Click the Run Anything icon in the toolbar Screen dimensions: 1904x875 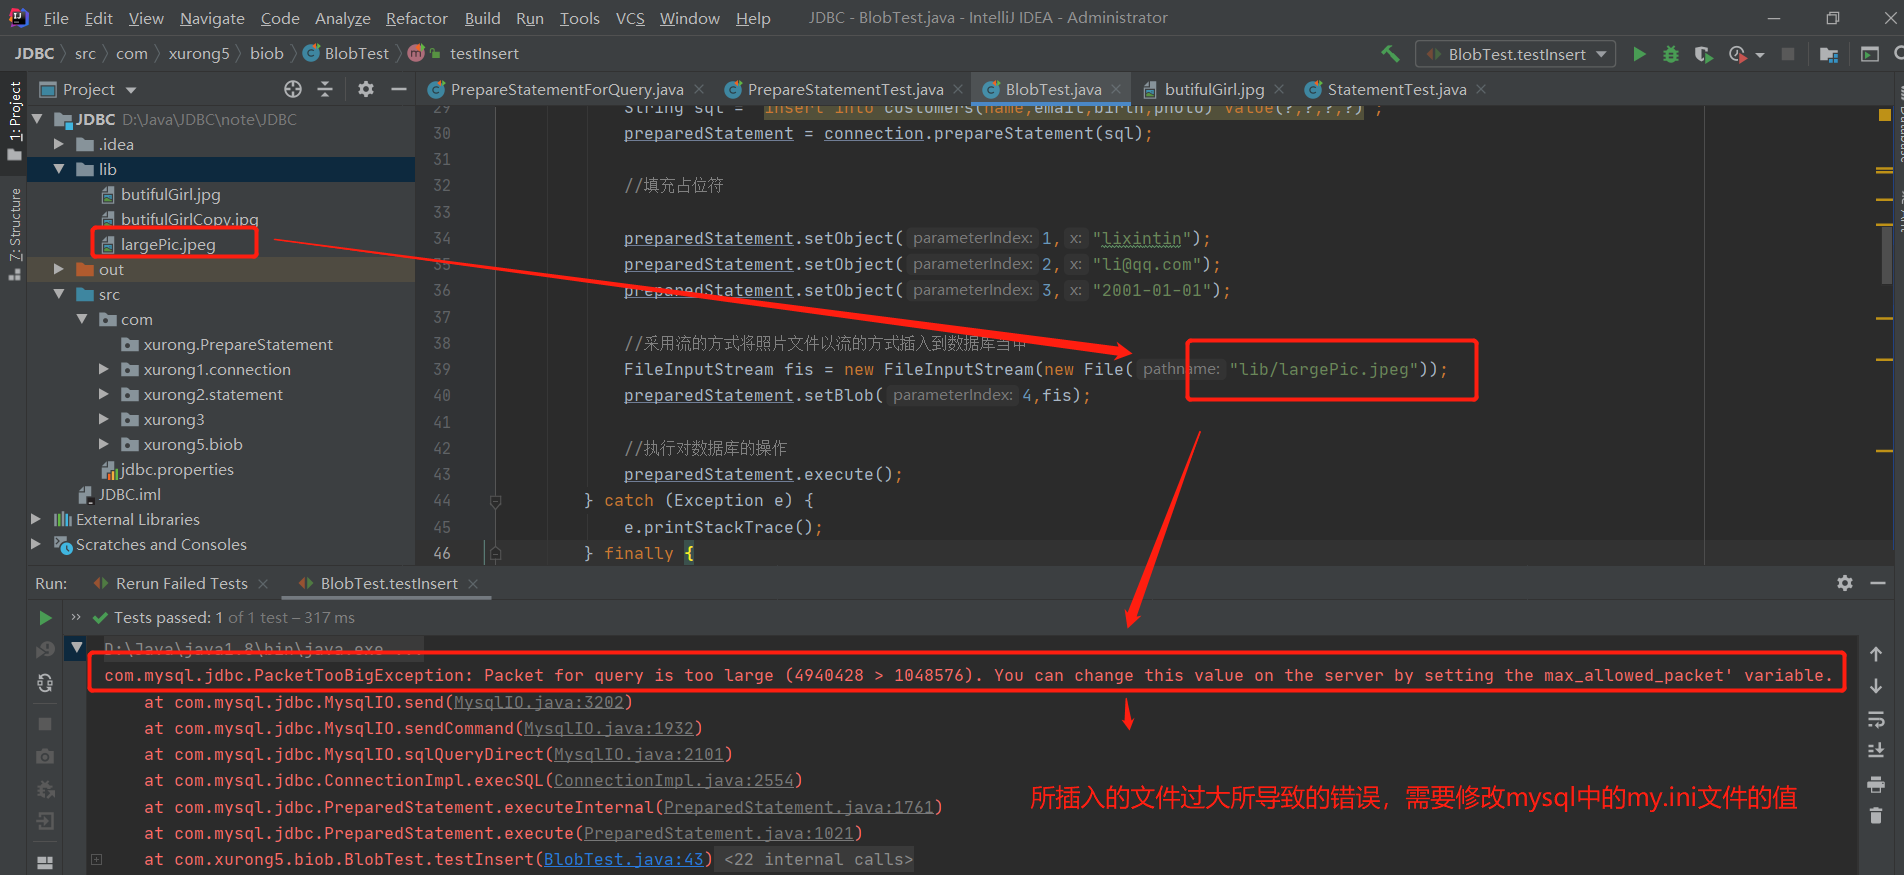tap(1869, 54)
